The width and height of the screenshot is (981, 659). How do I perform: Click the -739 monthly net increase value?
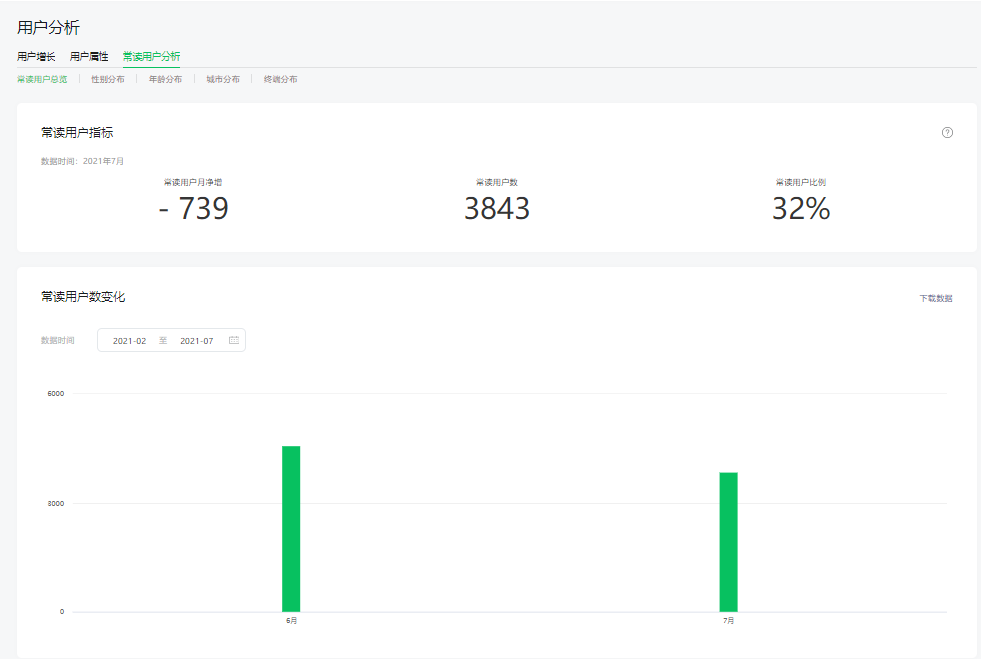(x=193, y=208)
